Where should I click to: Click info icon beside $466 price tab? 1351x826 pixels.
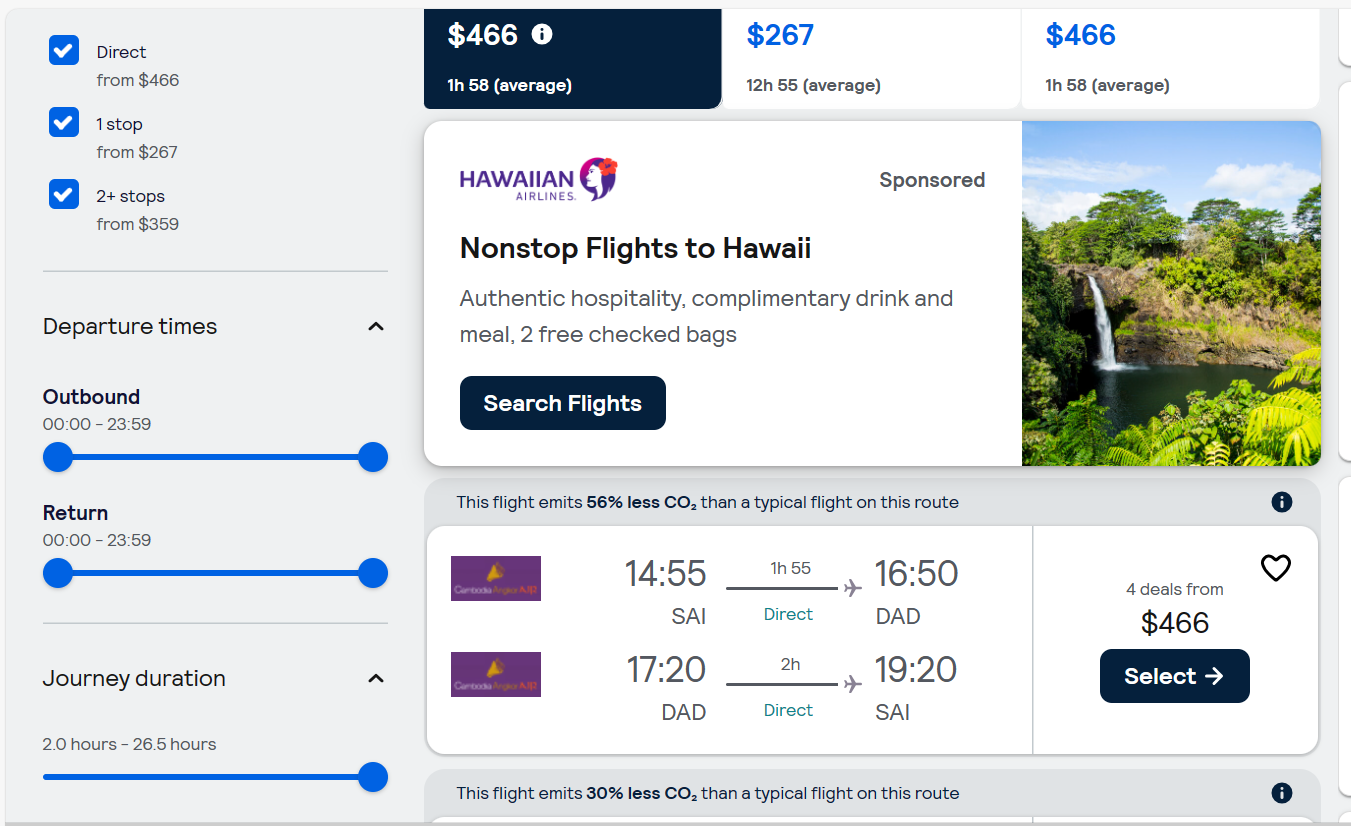click(x=542, y=35)
